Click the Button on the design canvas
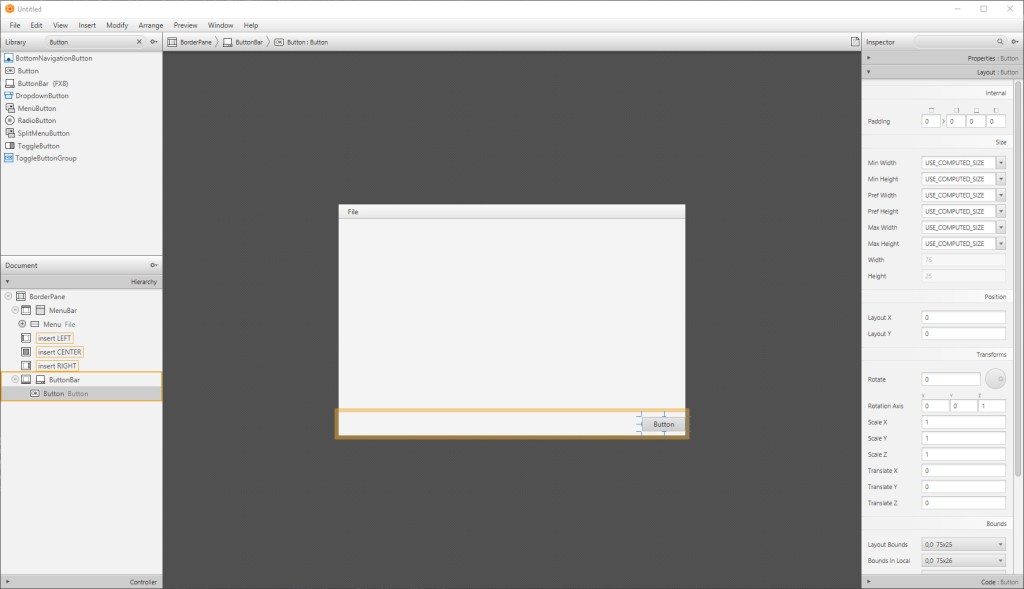Viewport: 1024px width, 589px height. click(663, 424)
